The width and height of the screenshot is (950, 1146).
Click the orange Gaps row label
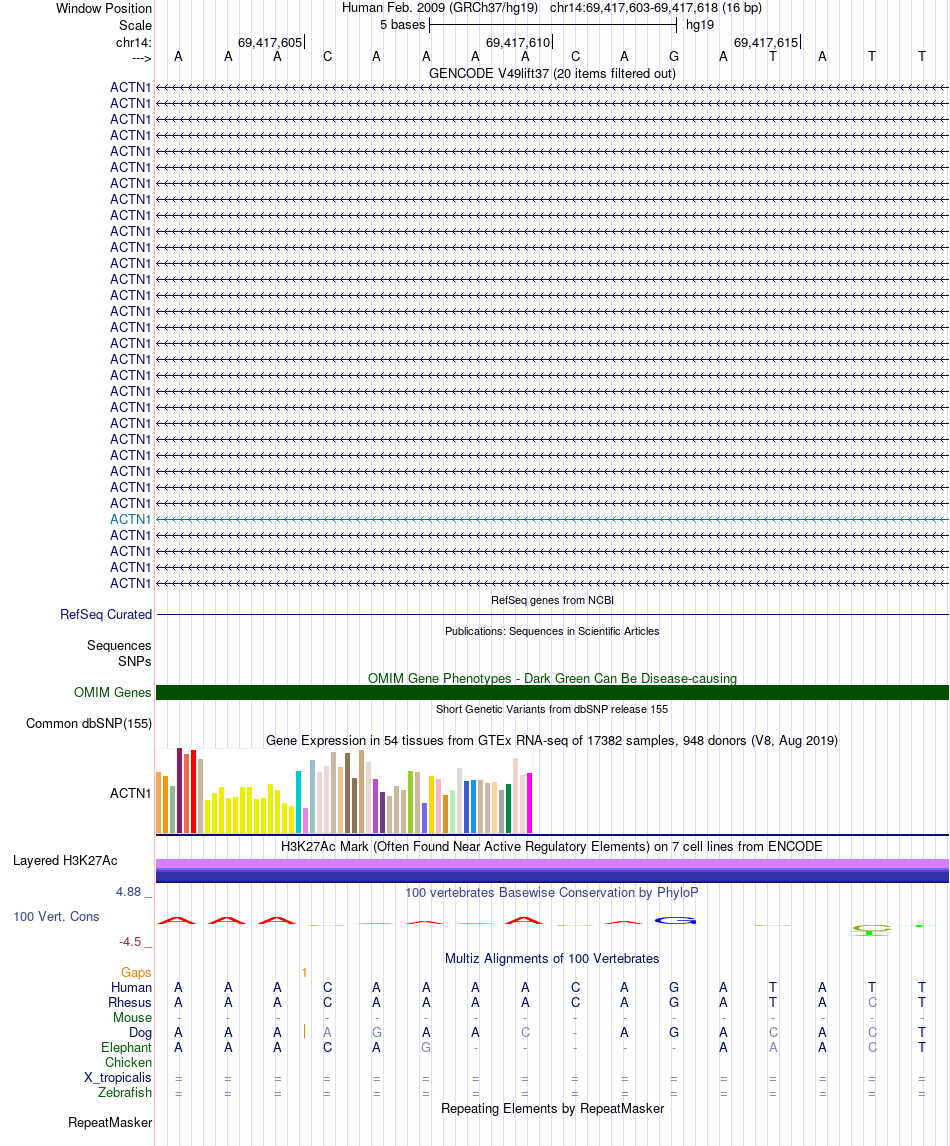(136, 973)
